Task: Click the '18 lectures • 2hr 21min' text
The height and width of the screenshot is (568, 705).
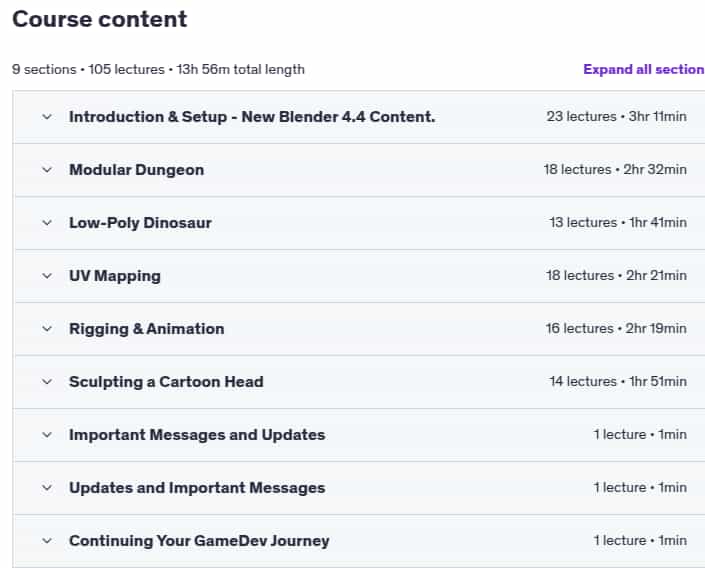Action: 616,276
